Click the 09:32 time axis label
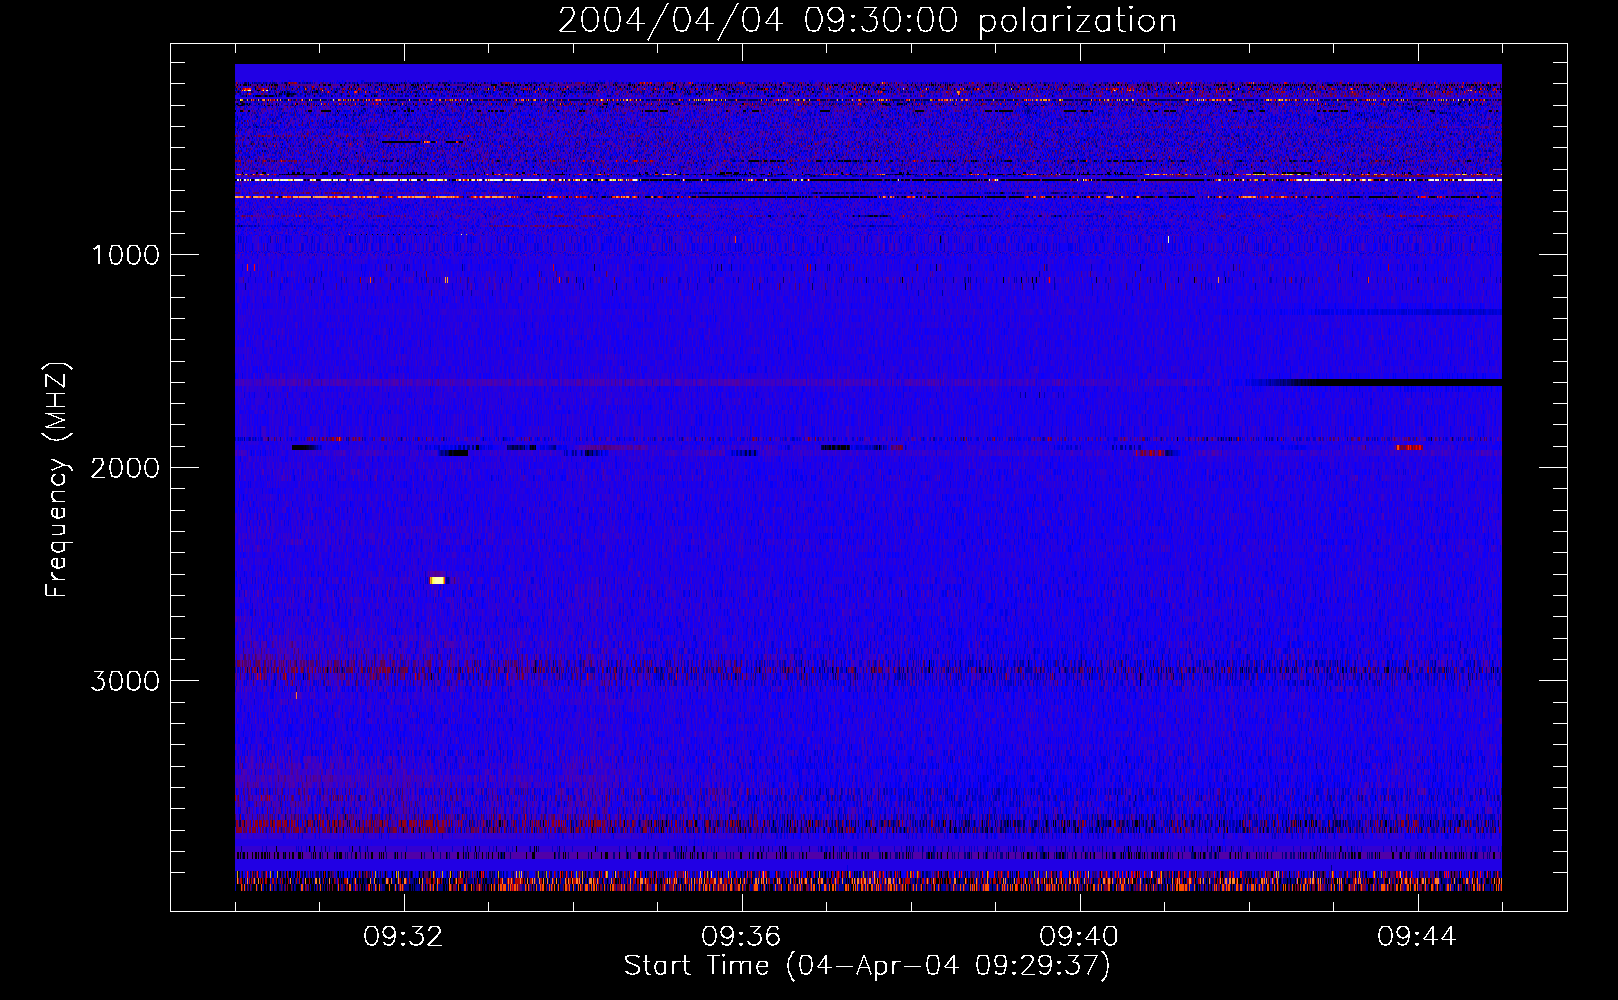Viewport: 1618px width, 1000px height. 404,937
